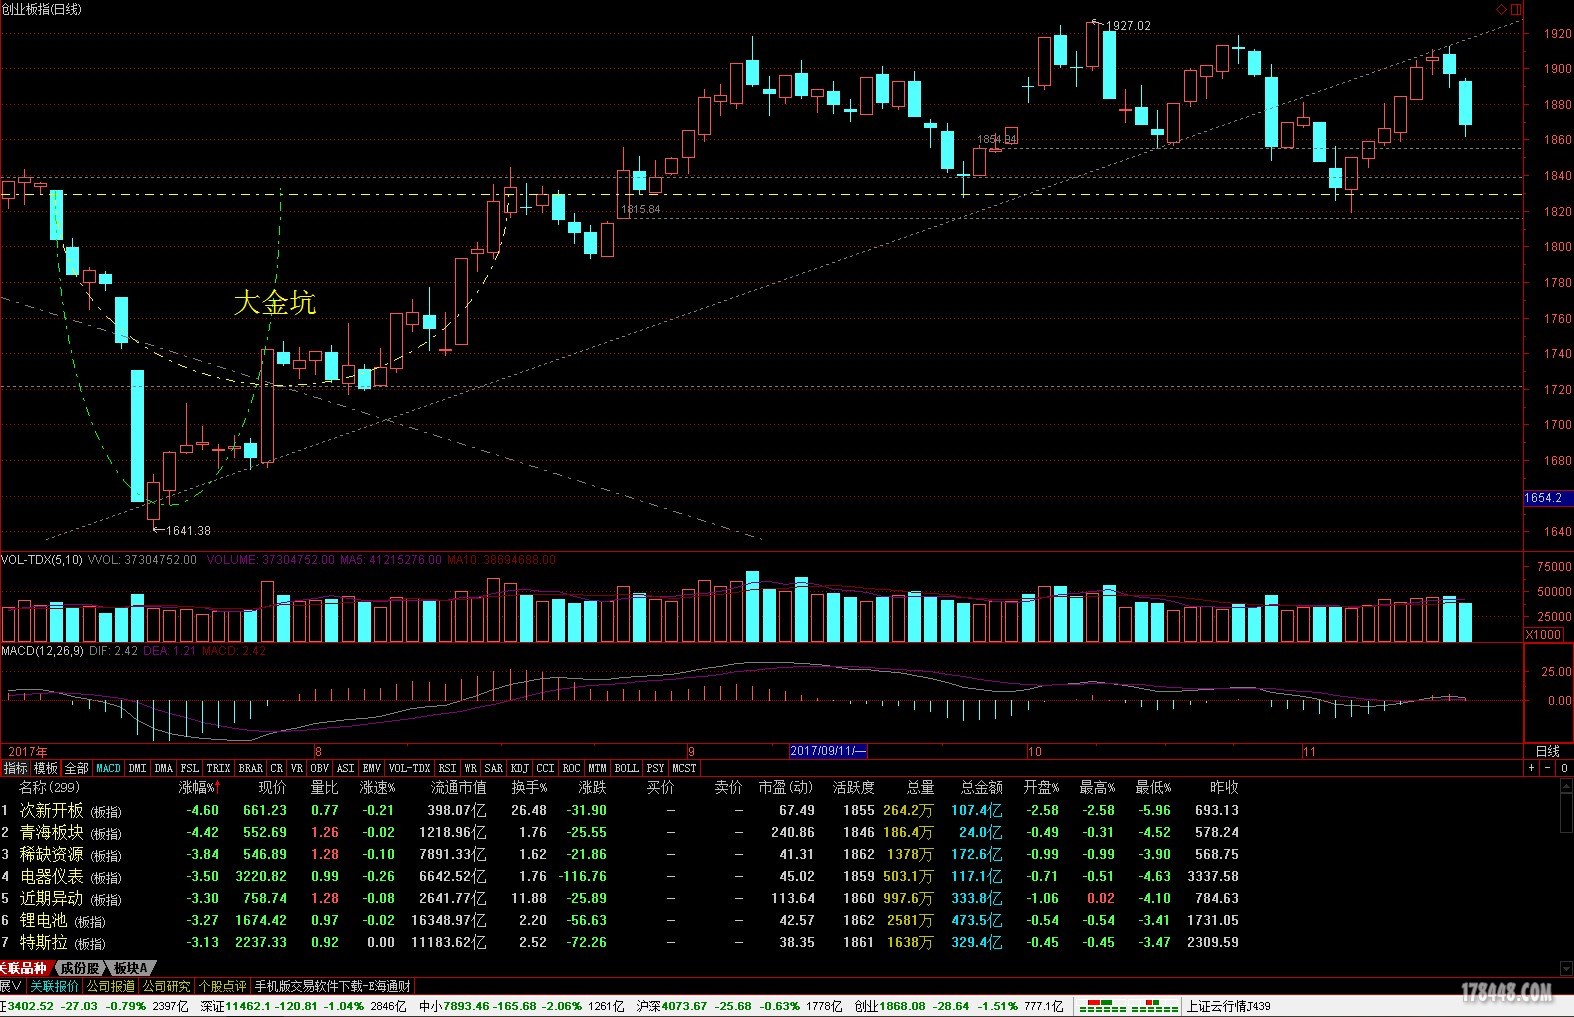
Task: Select the 全部 indicator tab
Action: click(77, 768)
